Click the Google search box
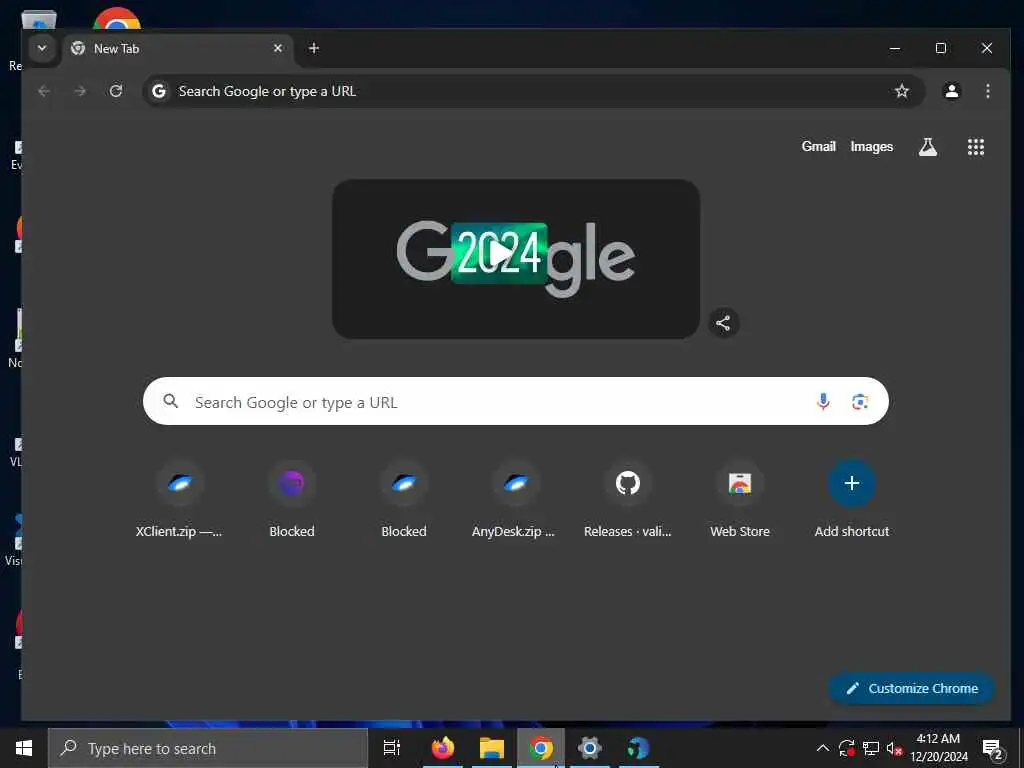This screenshot has height=768, width=1024. pyautogui.click(x=516, y=402)
